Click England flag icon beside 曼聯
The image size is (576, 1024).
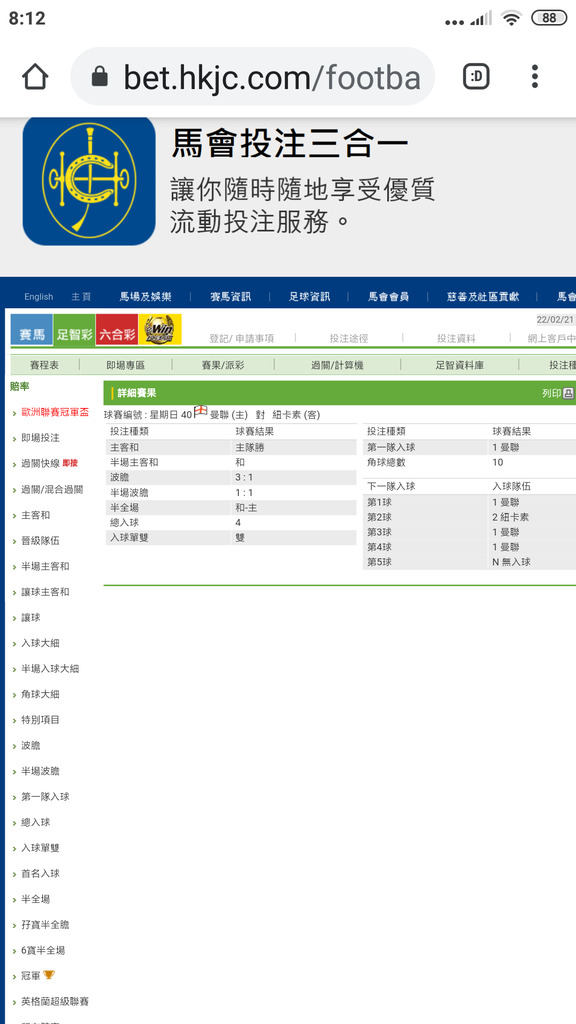coord(200,409)
